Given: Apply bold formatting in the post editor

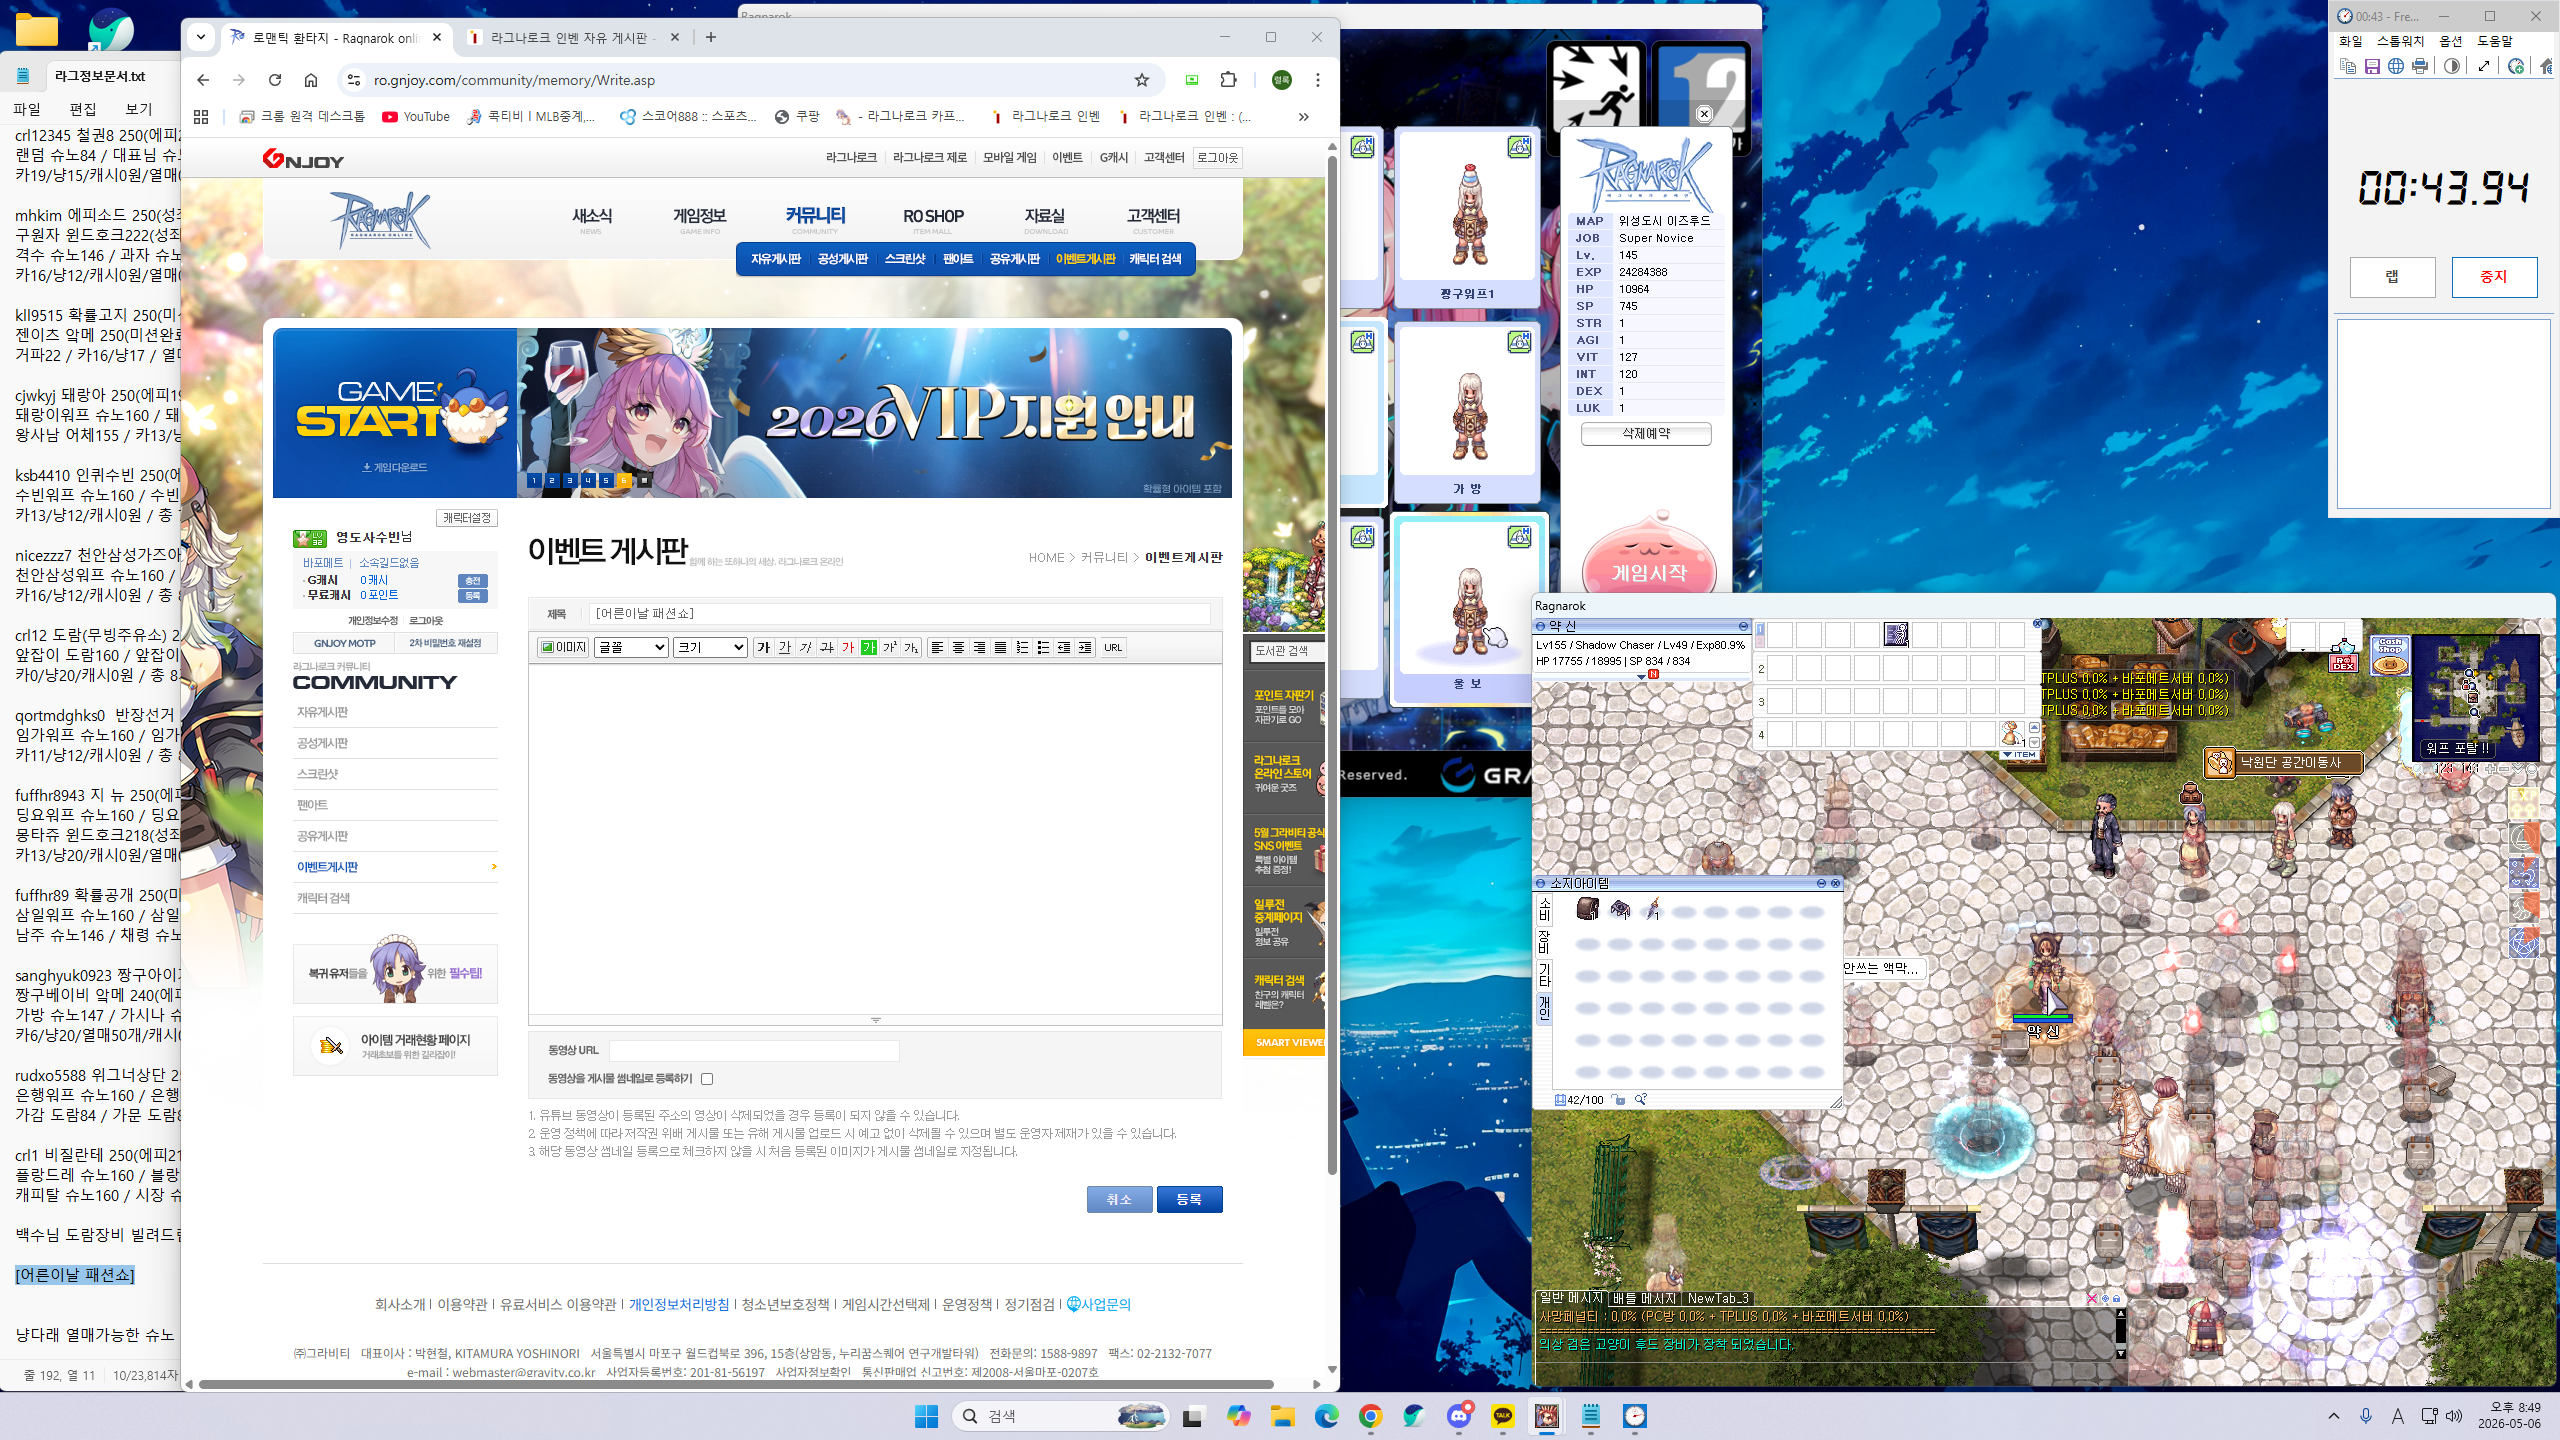Looking at the screenshot, I should 764,648.
